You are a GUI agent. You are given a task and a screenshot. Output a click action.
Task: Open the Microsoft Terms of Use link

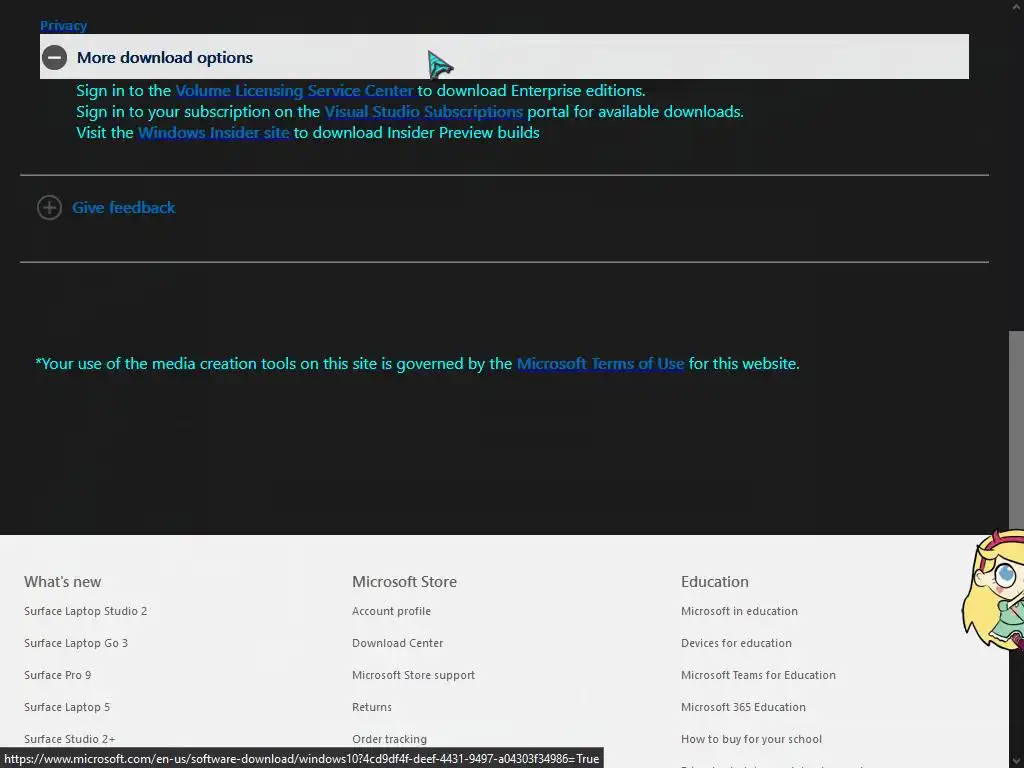(600, 364)
